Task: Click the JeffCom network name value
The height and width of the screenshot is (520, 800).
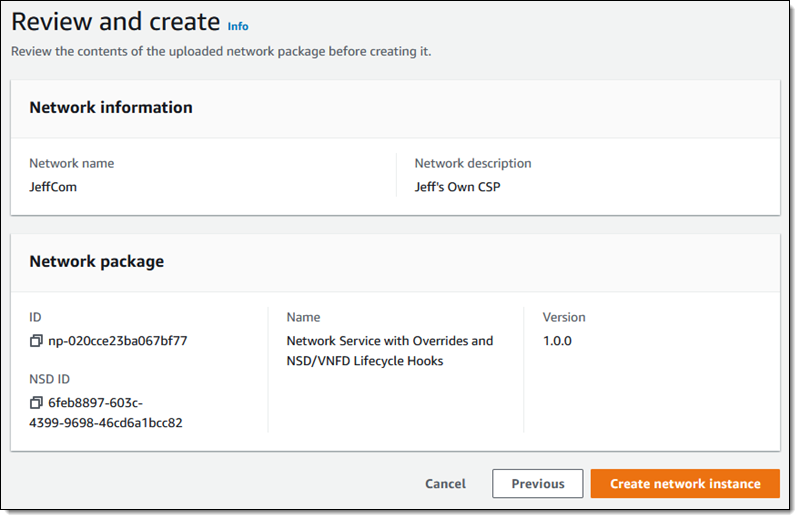Action: coord(53,187)
